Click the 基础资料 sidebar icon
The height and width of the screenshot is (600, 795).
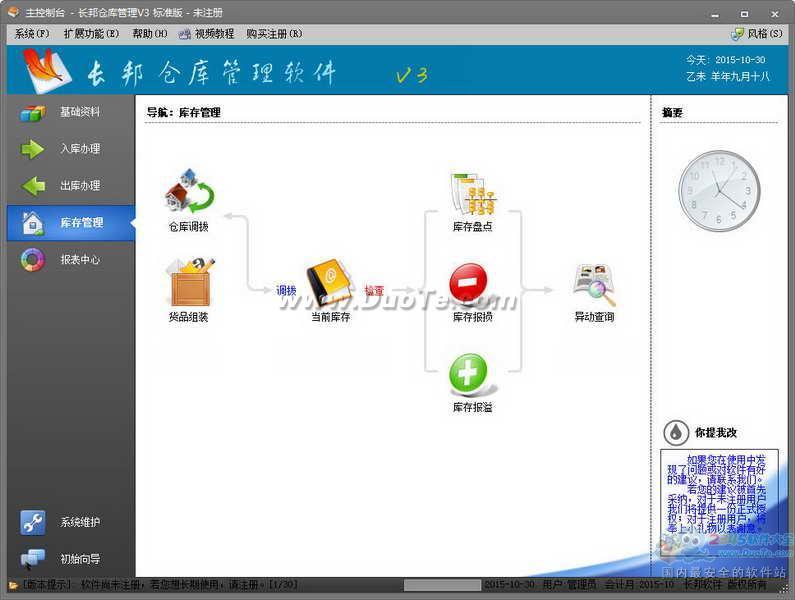33,112
